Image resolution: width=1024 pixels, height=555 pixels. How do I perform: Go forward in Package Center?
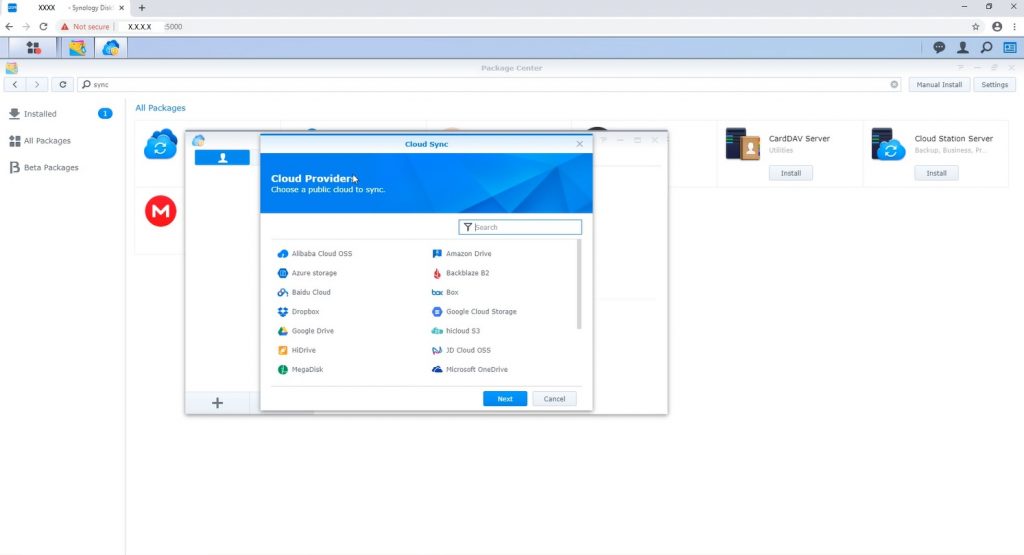(x=37, y=84)
